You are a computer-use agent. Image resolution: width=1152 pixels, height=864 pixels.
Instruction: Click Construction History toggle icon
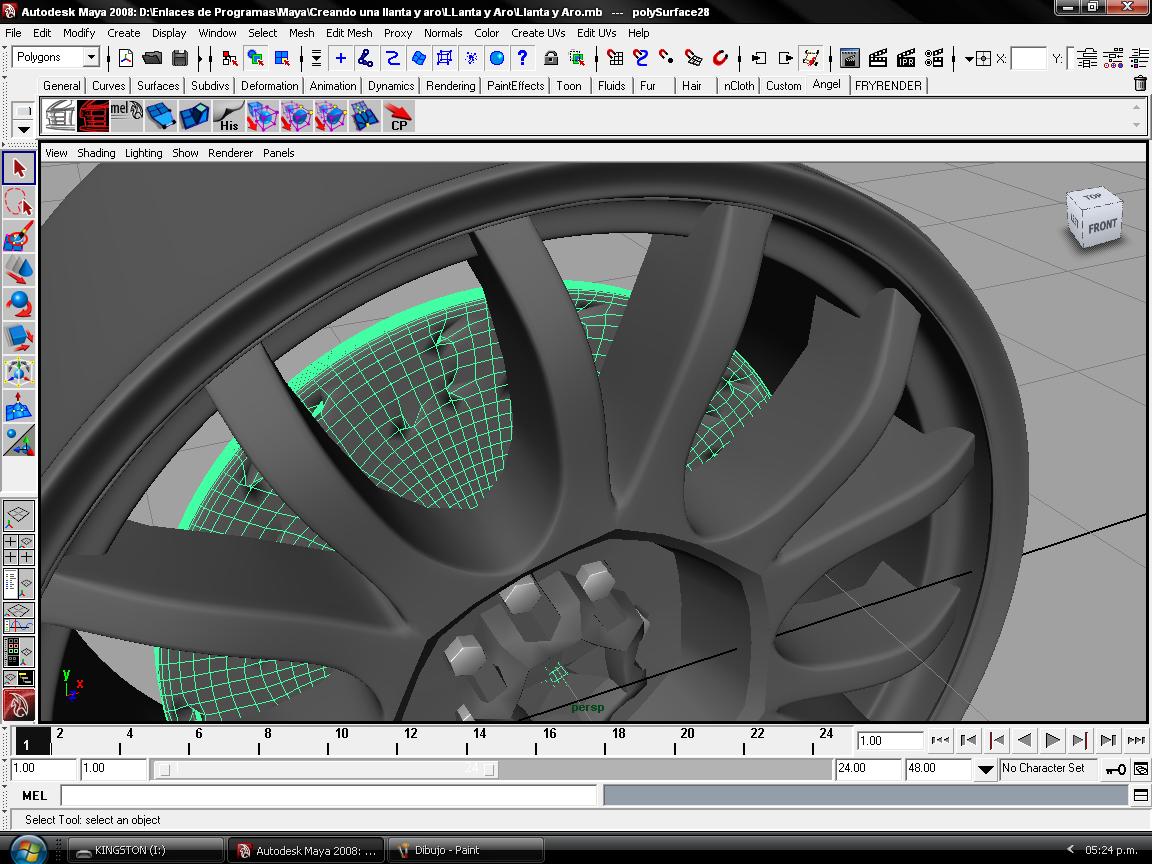[811, 58]
